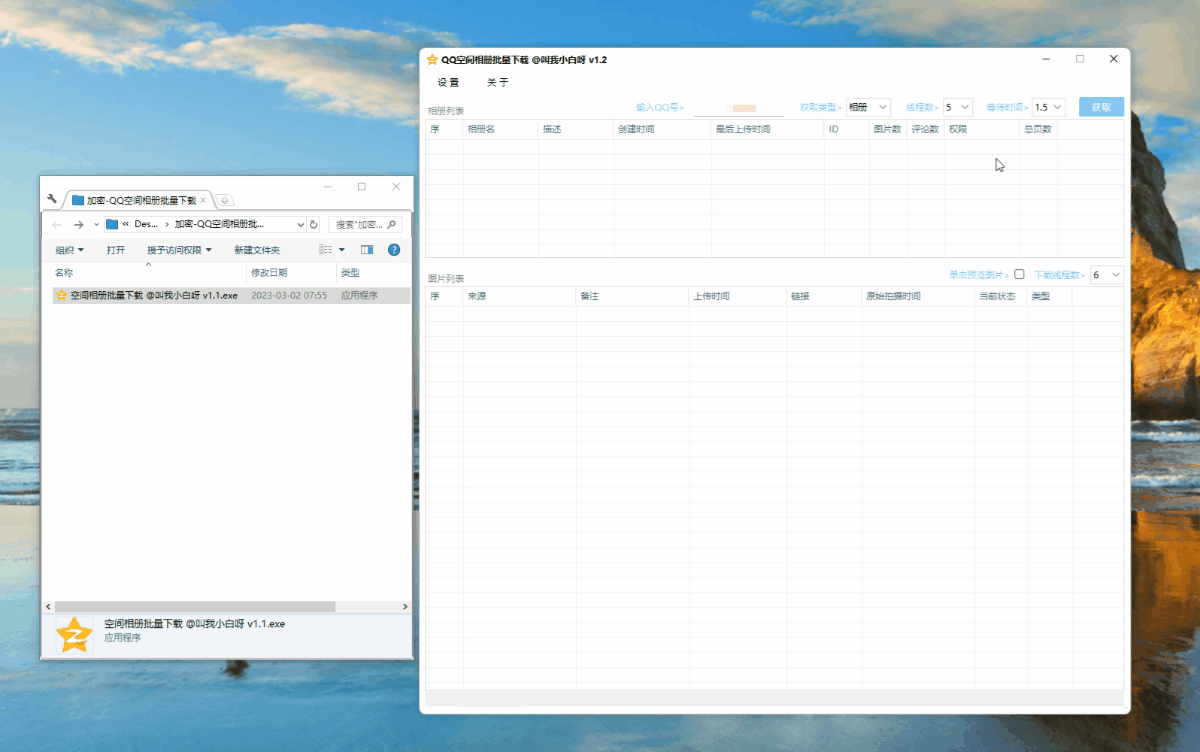Toggle the preview pane icon in Explorer toolbar
The image size is (1200, 752).
(367, 250)
